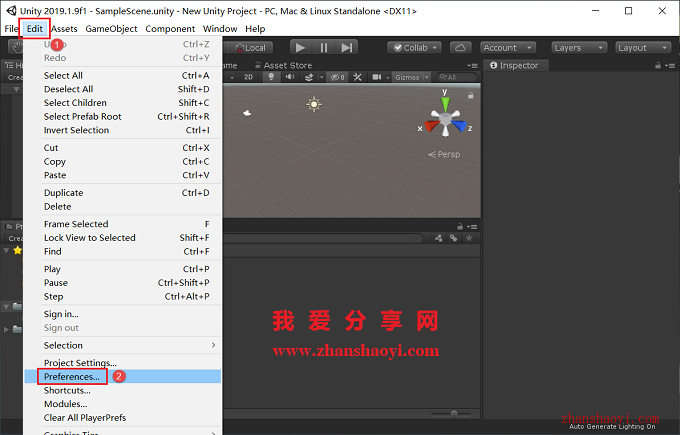Viewport: 680px width, 435px height.
Task: Choose Project Settings... from Edit menu
Action: 123,363
